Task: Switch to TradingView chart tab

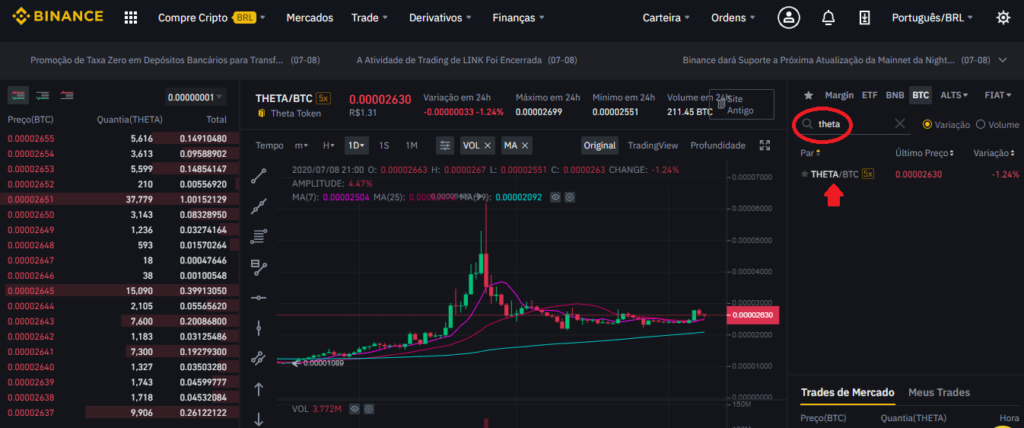Action: coord(652,145)
